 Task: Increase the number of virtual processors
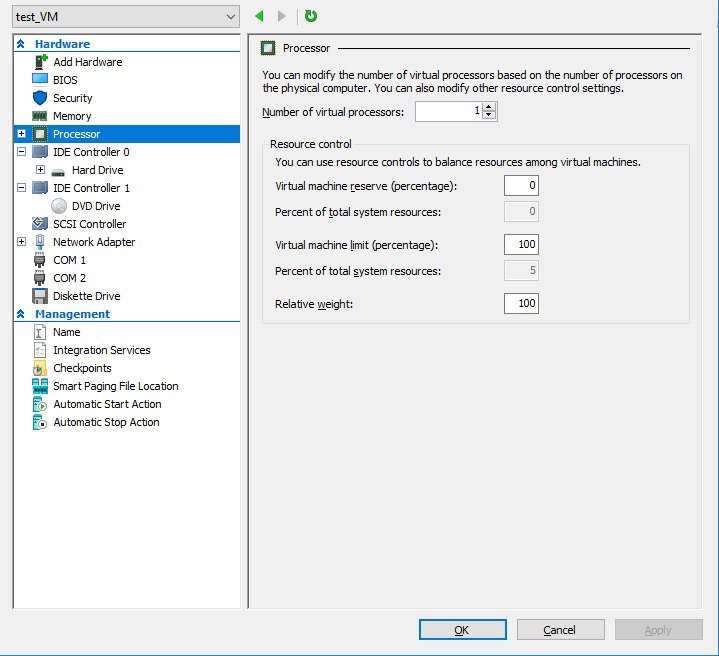tap(488, 107)
